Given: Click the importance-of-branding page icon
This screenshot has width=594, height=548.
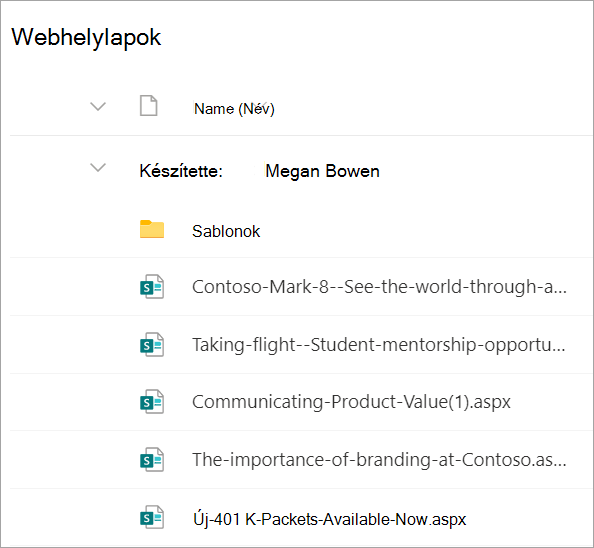Looking at the screenshot, I should [152, 460].
